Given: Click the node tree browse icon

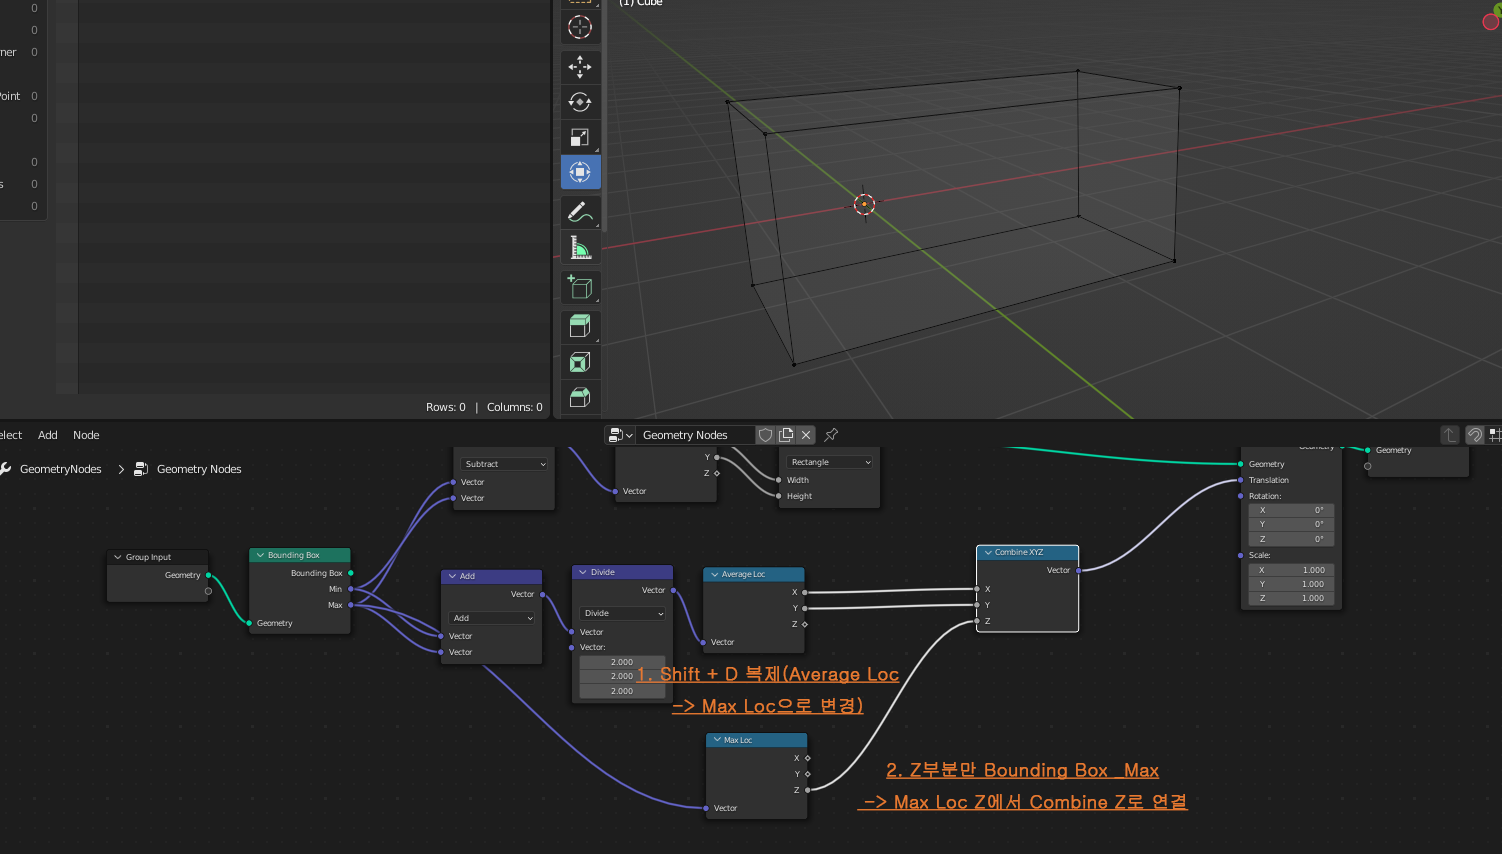Looking at the screenshot, I should (621, 435).
